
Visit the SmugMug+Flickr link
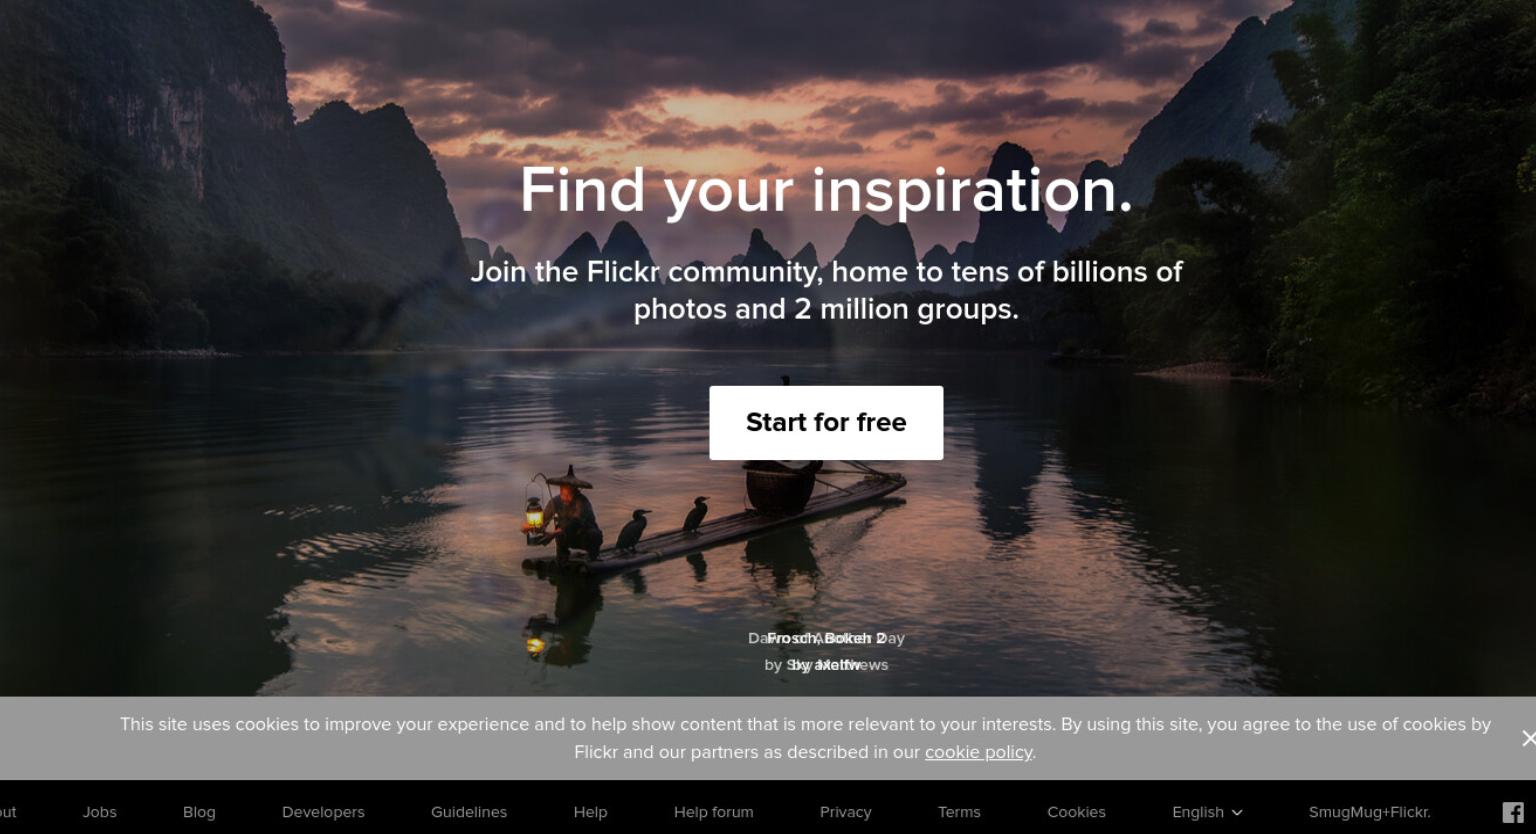click(1369, 812)
